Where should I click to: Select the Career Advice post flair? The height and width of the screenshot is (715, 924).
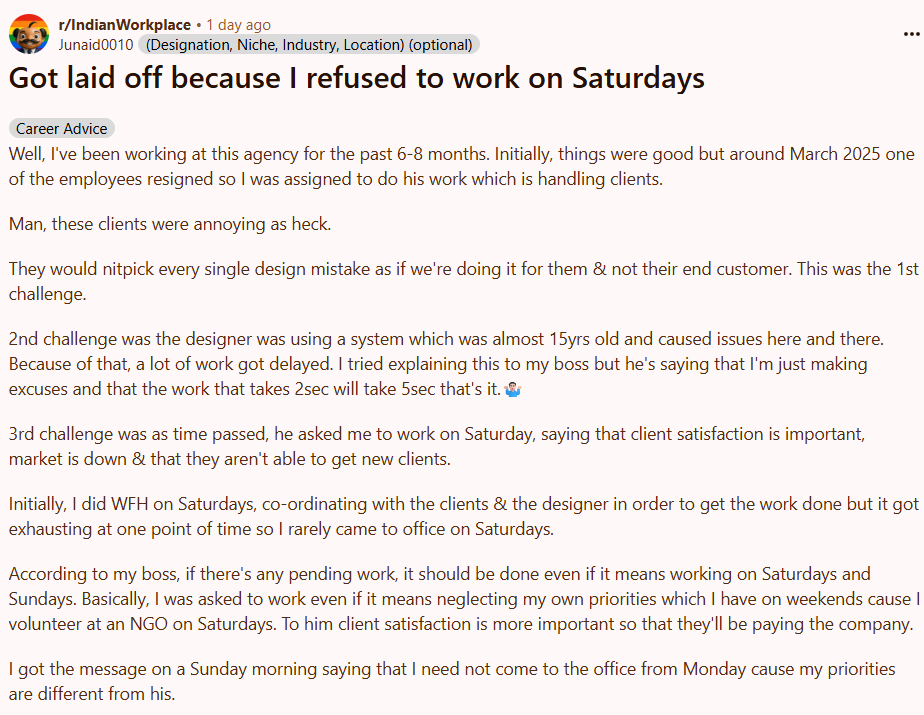click(61, 129)
